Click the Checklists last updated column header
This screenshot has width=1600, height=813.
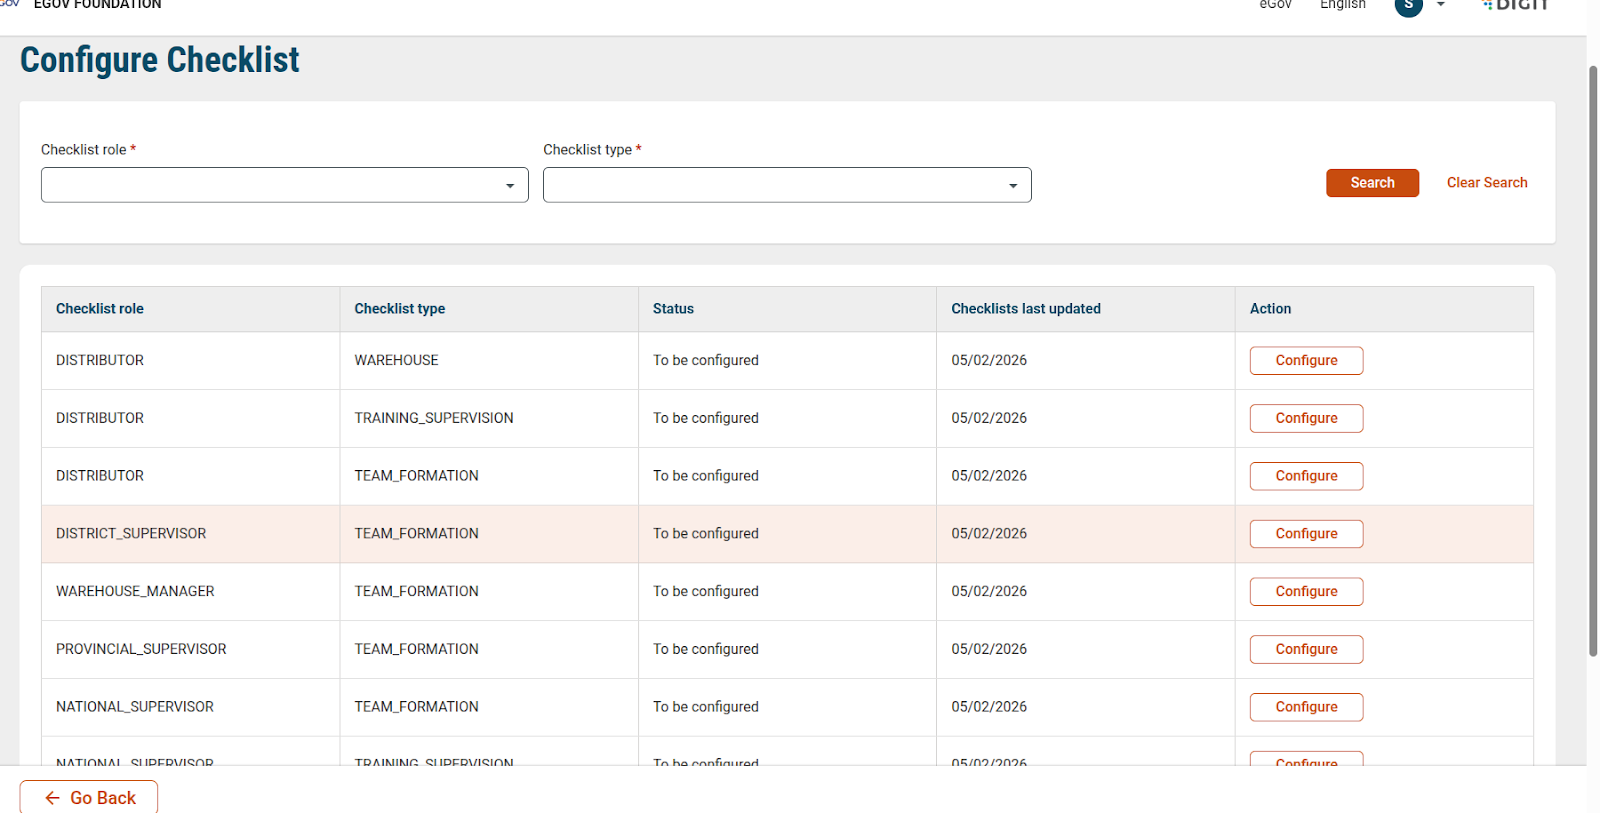click(x=1026, y=309)
